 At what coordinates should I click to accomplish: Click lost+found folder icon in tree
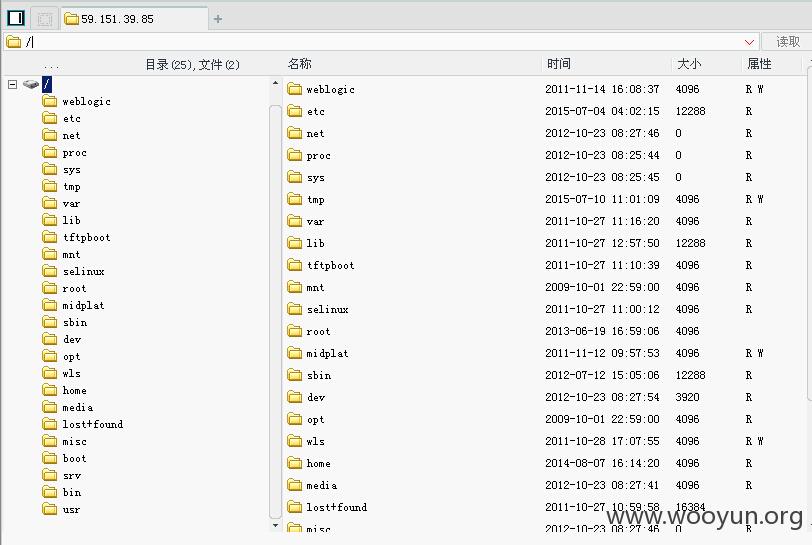click(x=50, y=424)
